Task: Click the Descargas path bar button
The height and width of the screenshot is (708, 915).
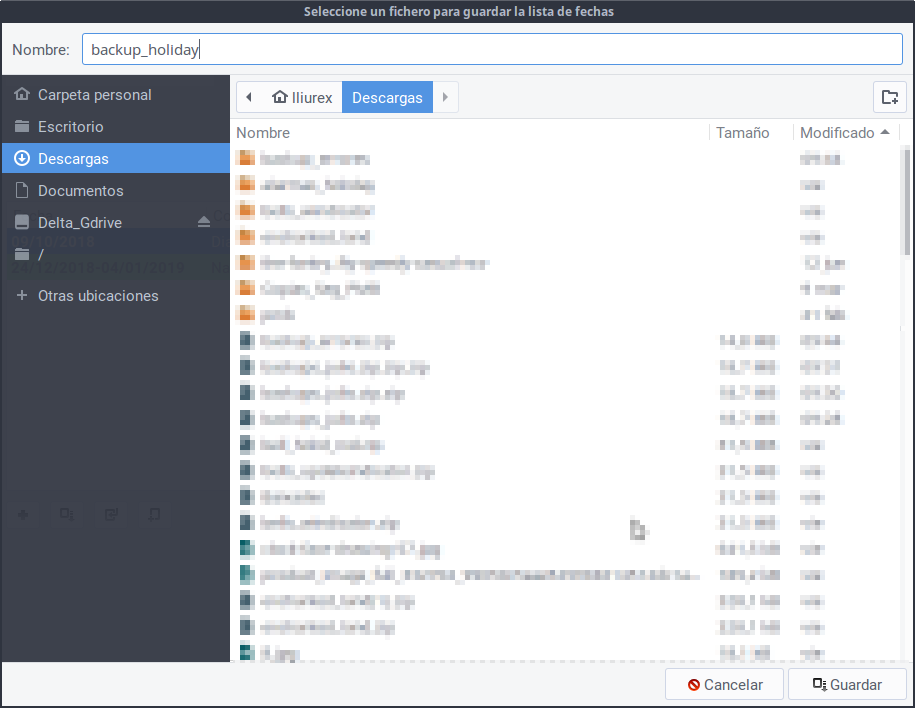Action: (x=387, y=98)
